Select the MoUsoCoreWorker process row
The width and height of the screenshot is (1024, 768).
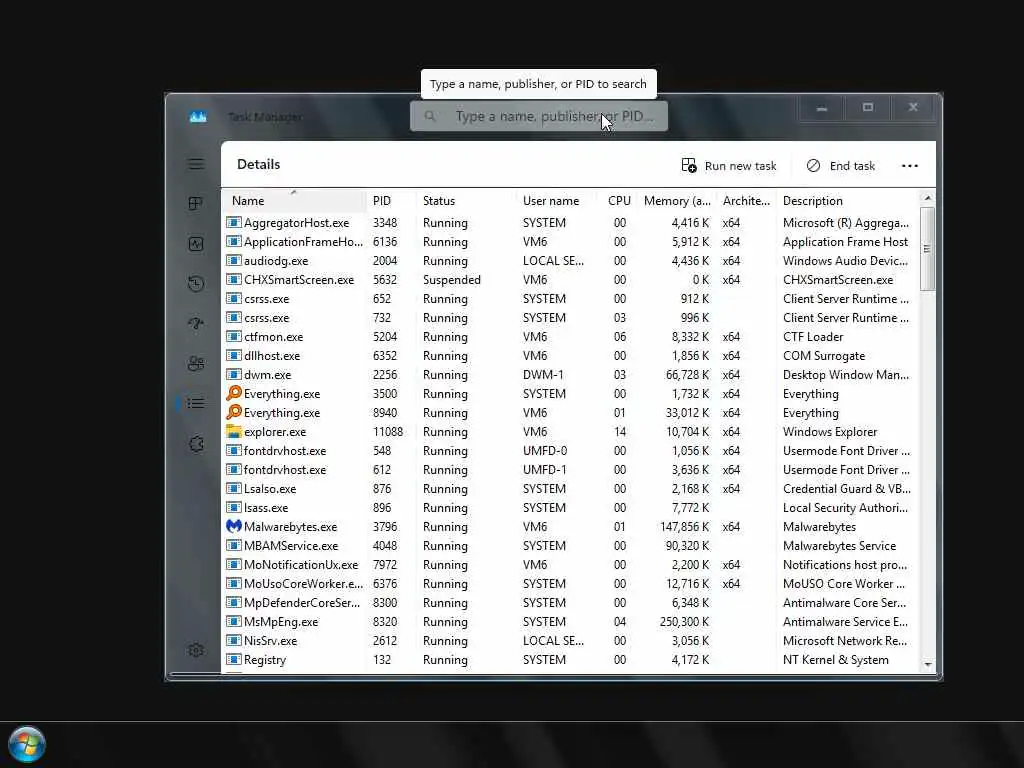569,583
